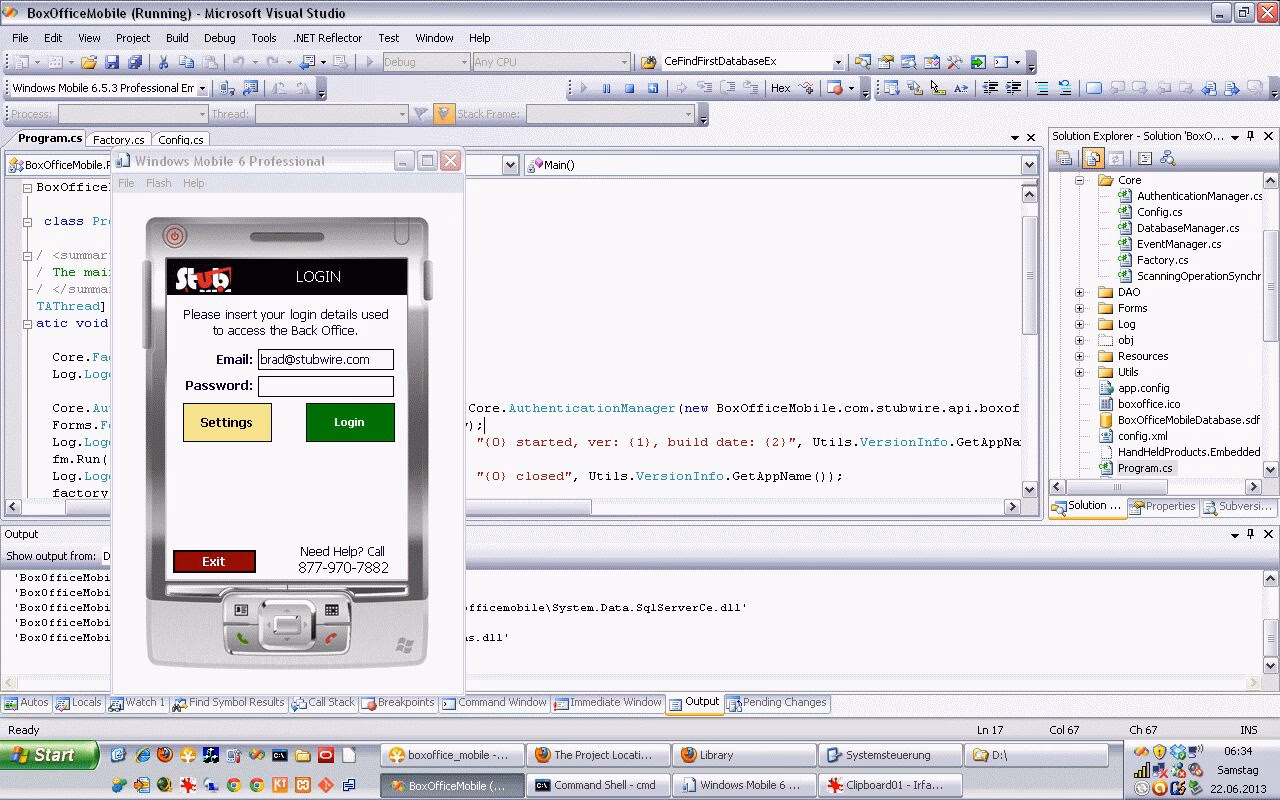Open the target device emulator dropdown
The height and width of the screenshot is (800, 1280).
tap(201, 88)
